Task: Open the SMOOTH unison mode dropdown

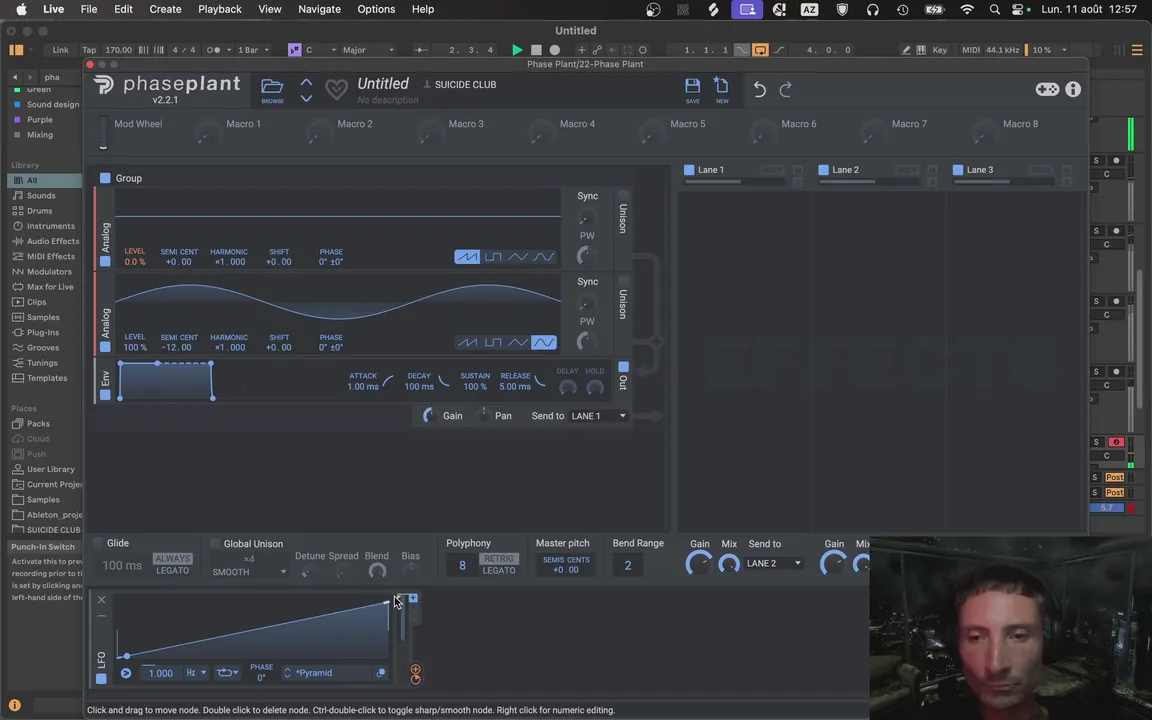Action: click(249, 572)
